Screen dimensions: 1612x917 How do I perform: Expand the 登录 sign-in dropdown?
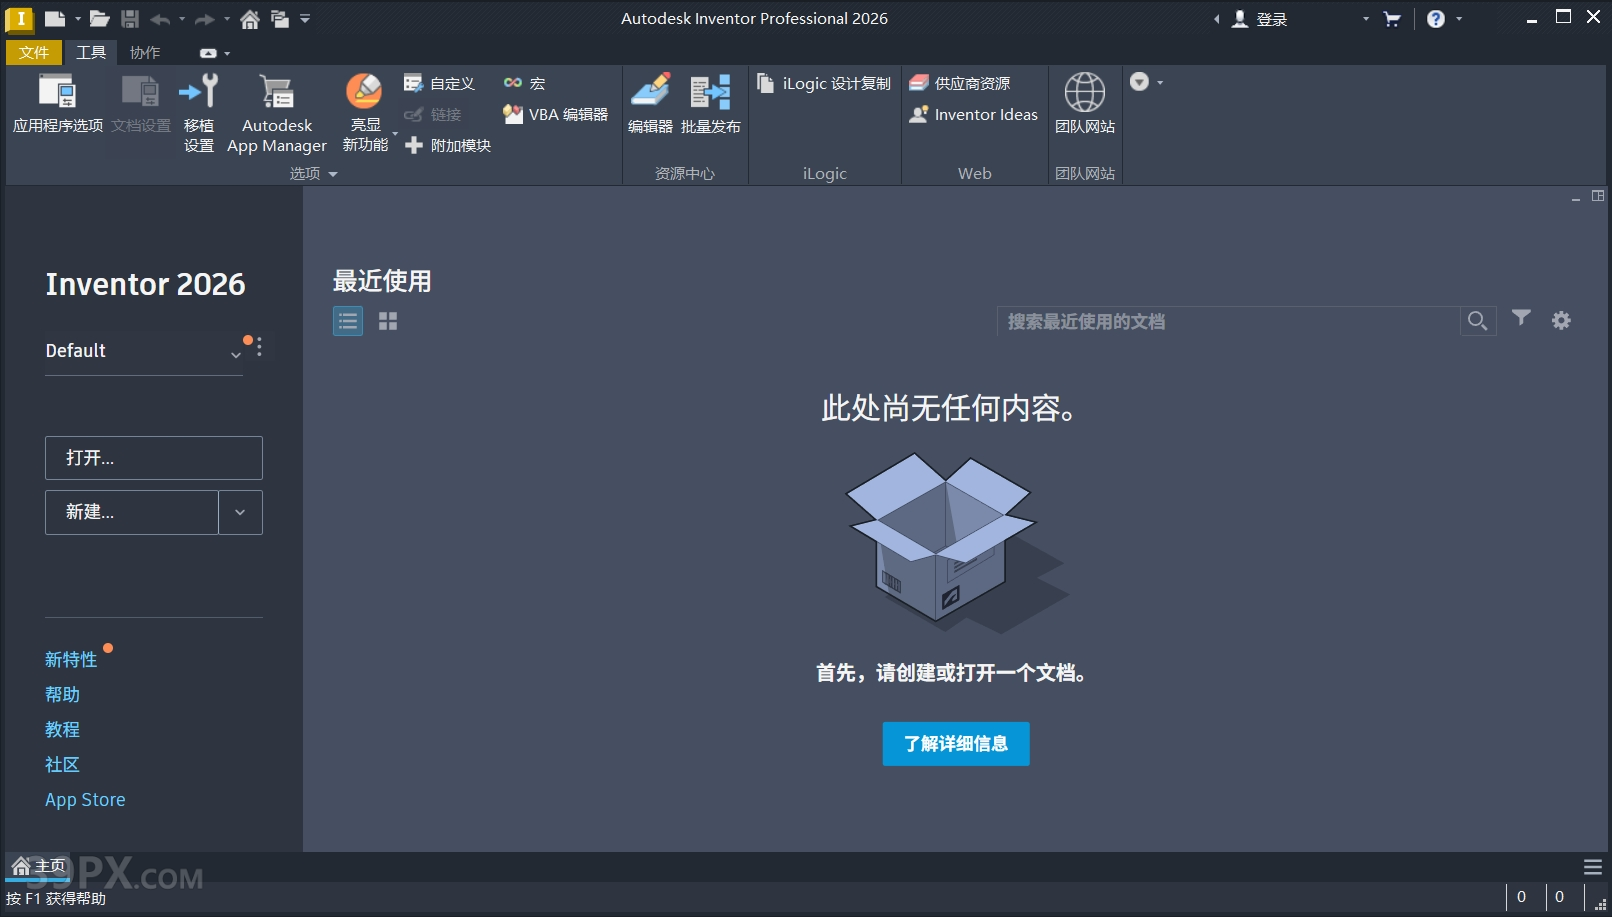pyautogui.click(x=1366, y=19)
